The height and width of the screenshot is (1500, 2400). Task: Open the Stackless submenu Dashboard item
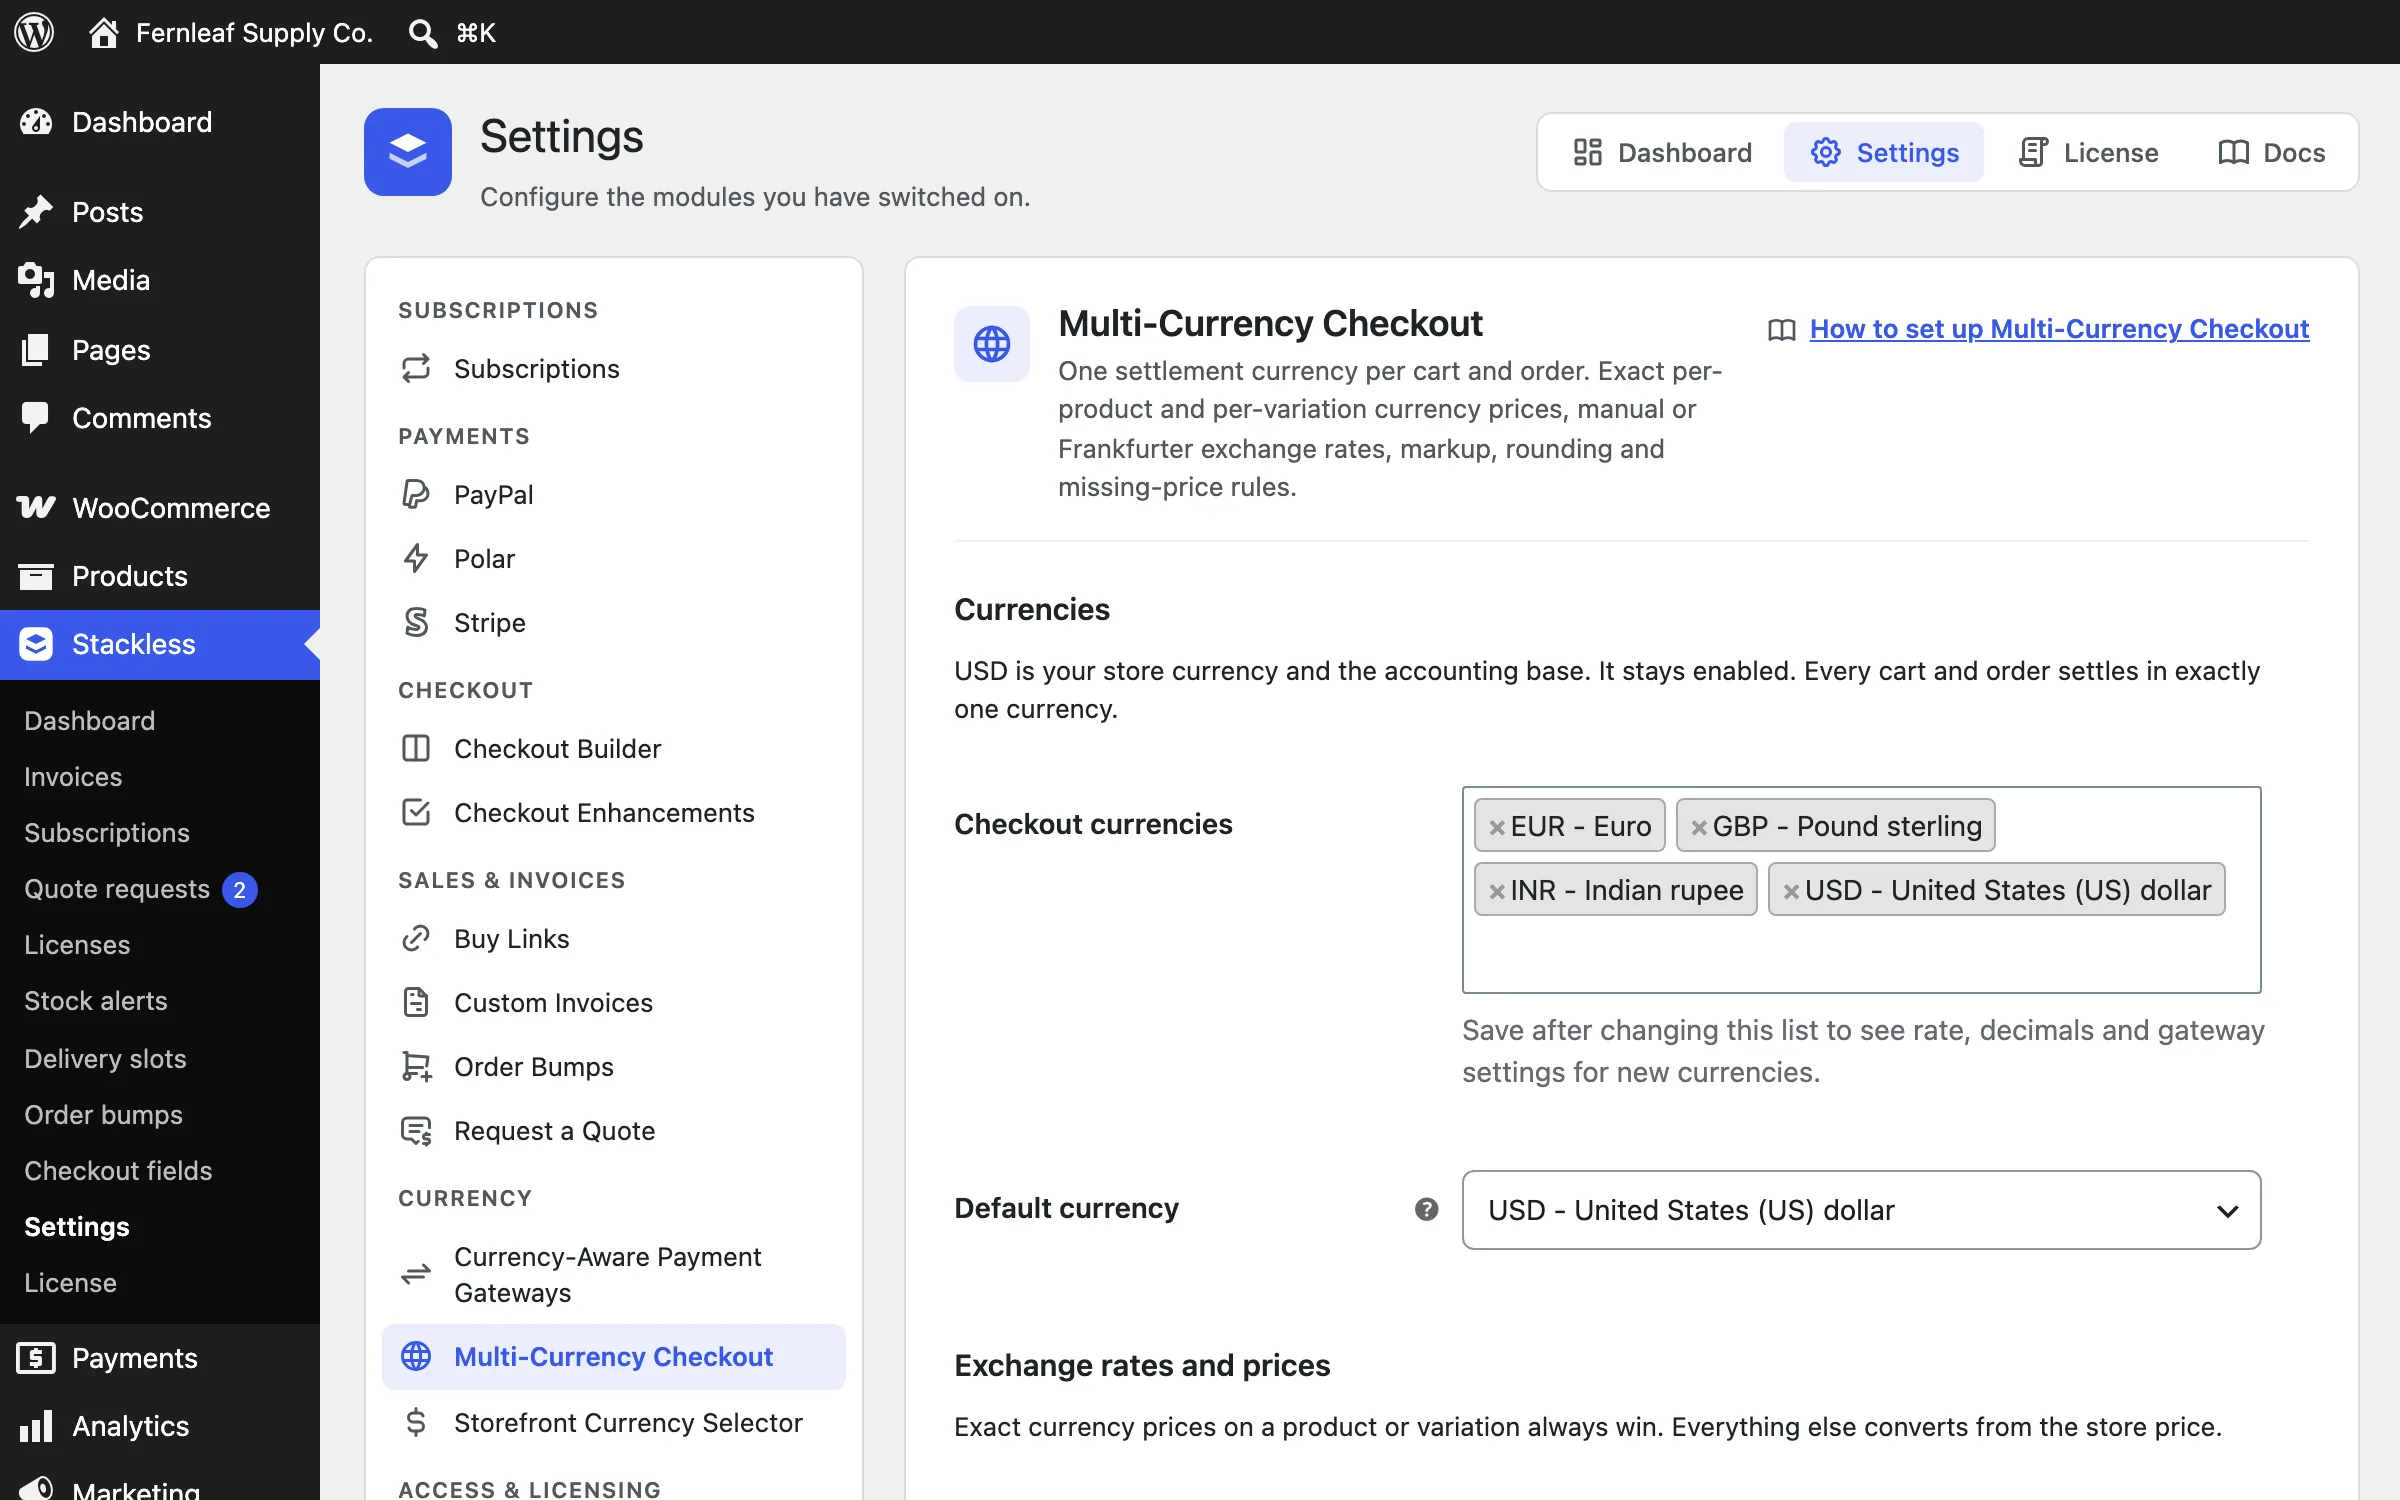click(x=90, y=720)
